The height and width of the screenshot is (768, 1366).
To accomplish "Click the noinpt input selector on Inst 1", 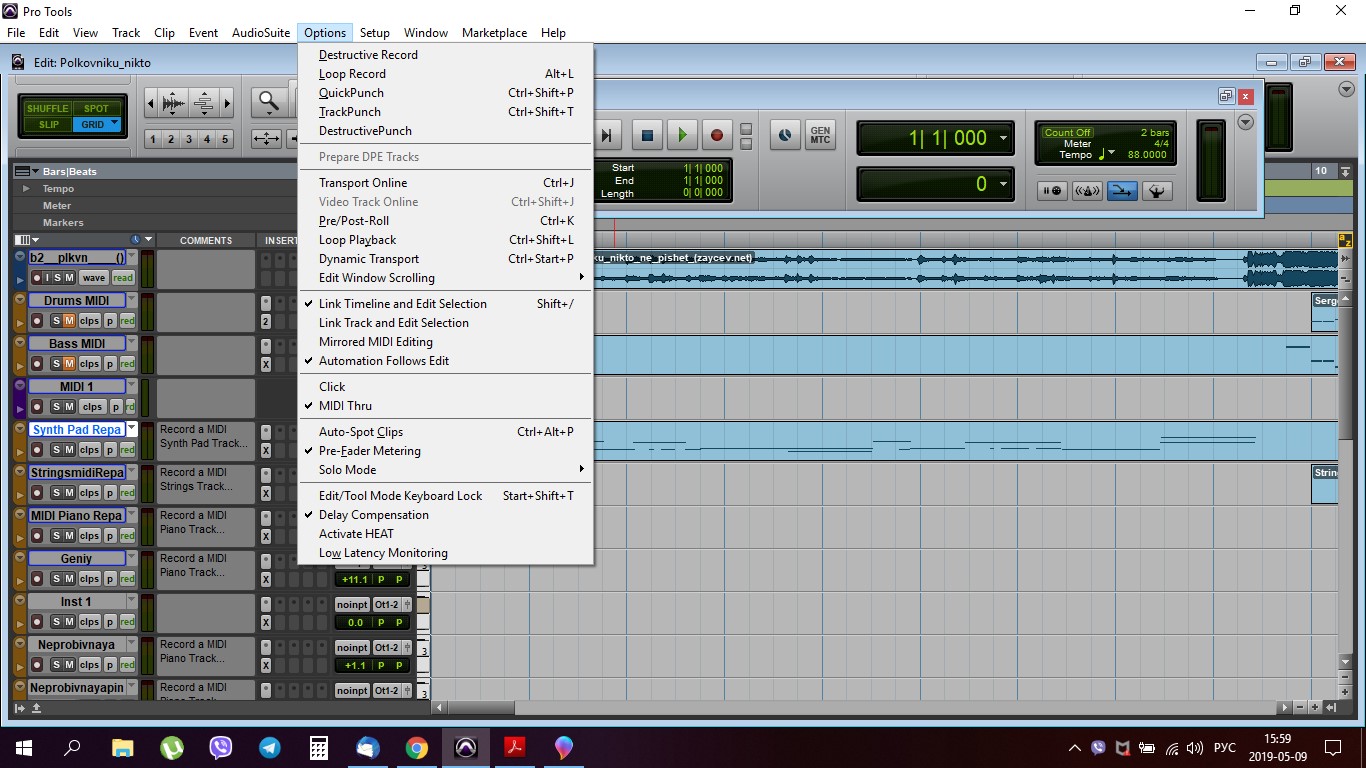I will tap(352, 605).
